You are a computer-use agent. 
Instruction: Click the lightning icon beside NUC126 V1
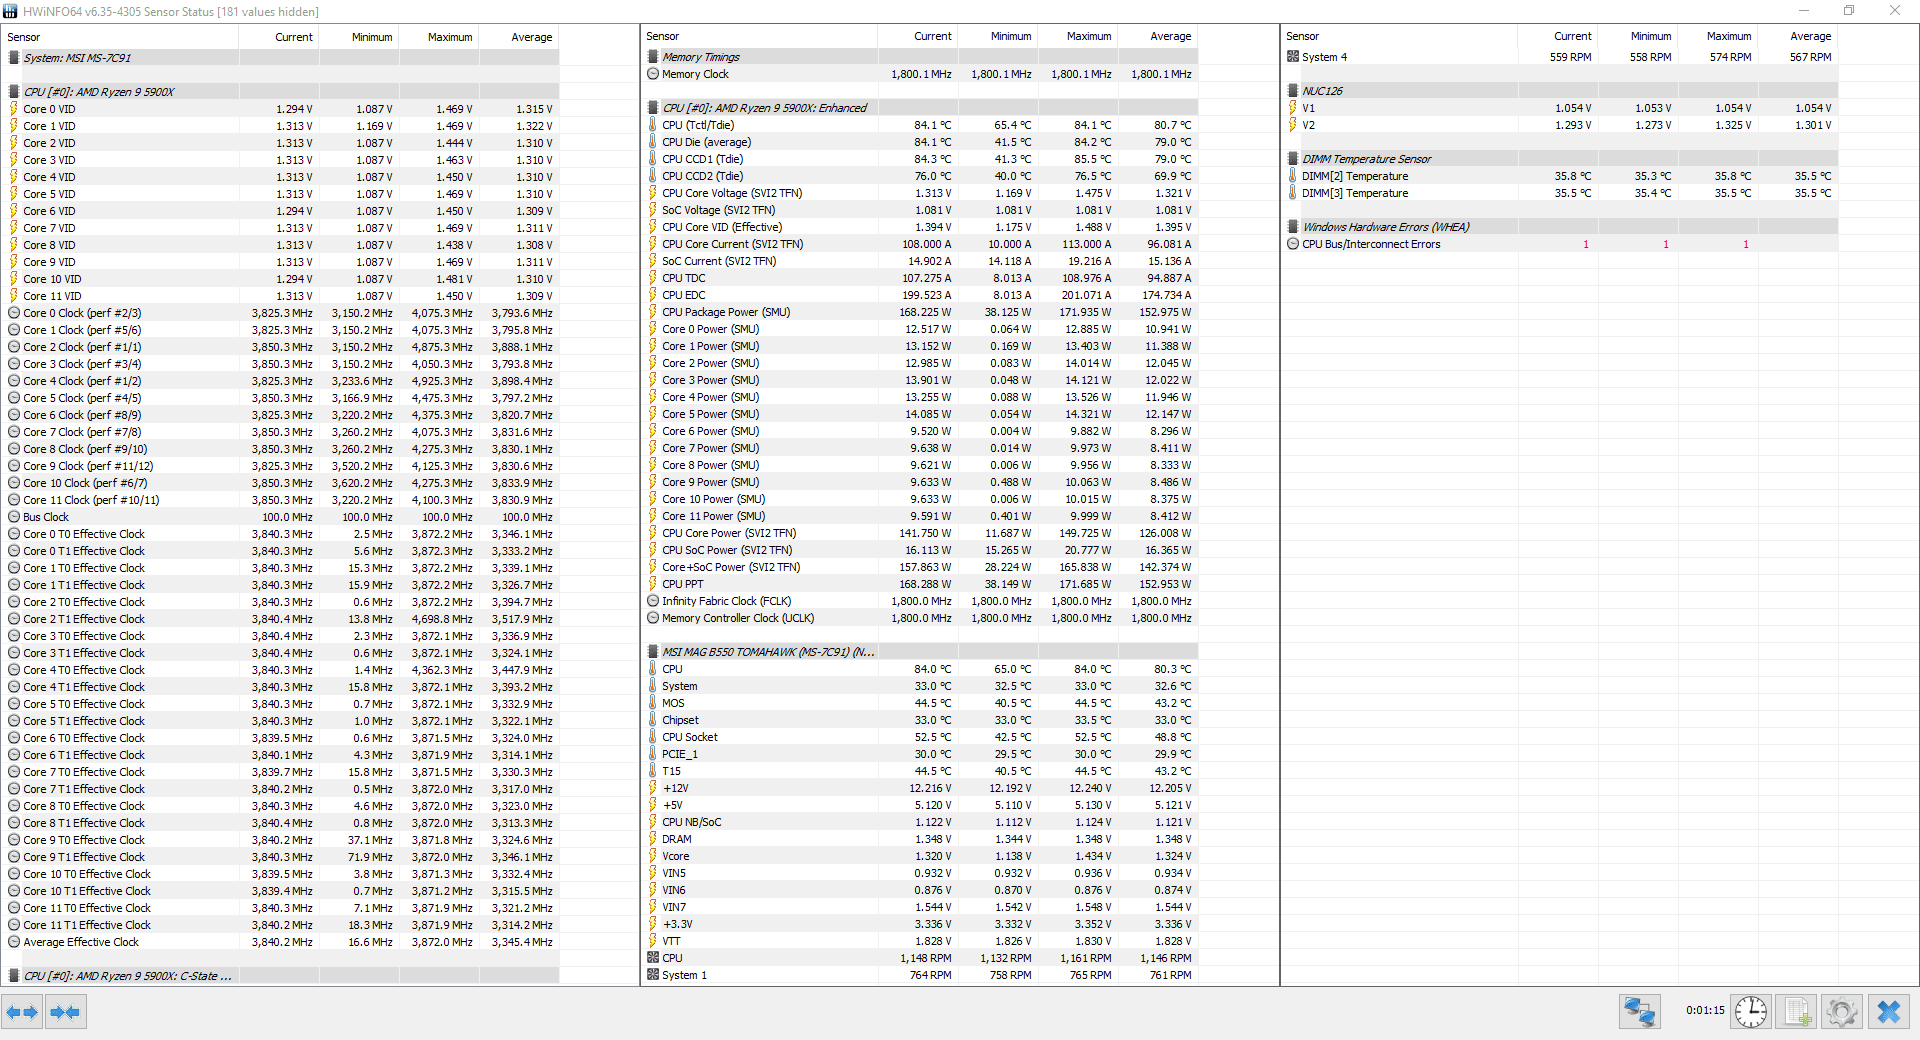pos(1293,108)
